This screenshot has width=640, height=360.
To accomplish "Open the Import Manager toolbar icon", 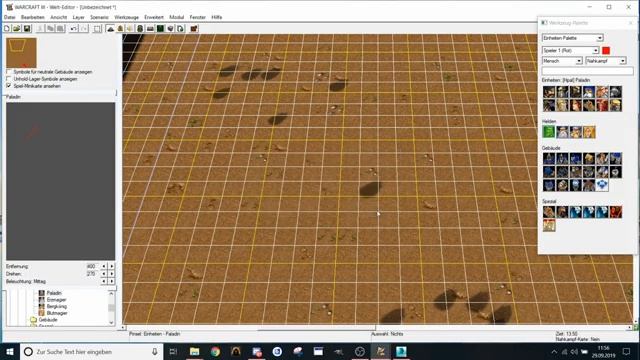I will (180, 29).
